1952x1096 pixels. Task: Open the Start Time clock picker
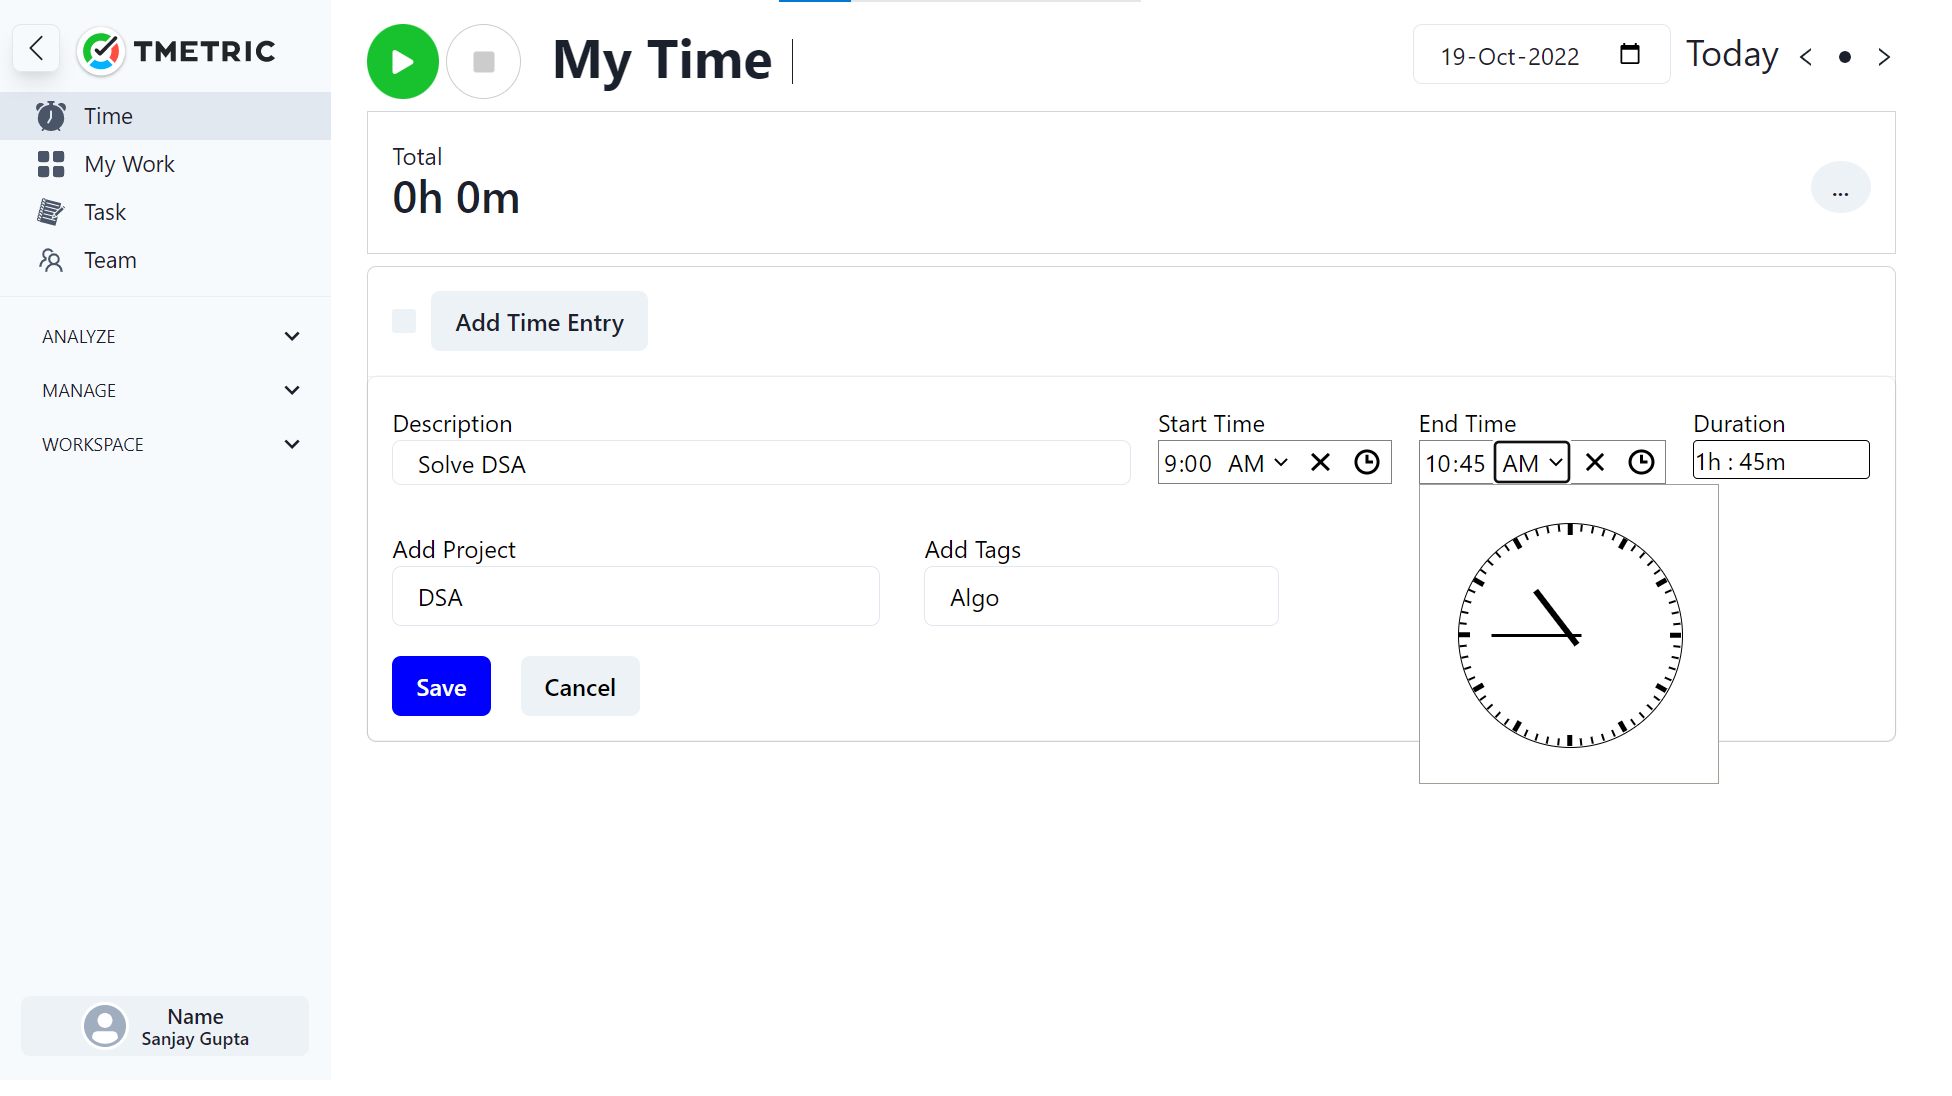click(1367, 462)
